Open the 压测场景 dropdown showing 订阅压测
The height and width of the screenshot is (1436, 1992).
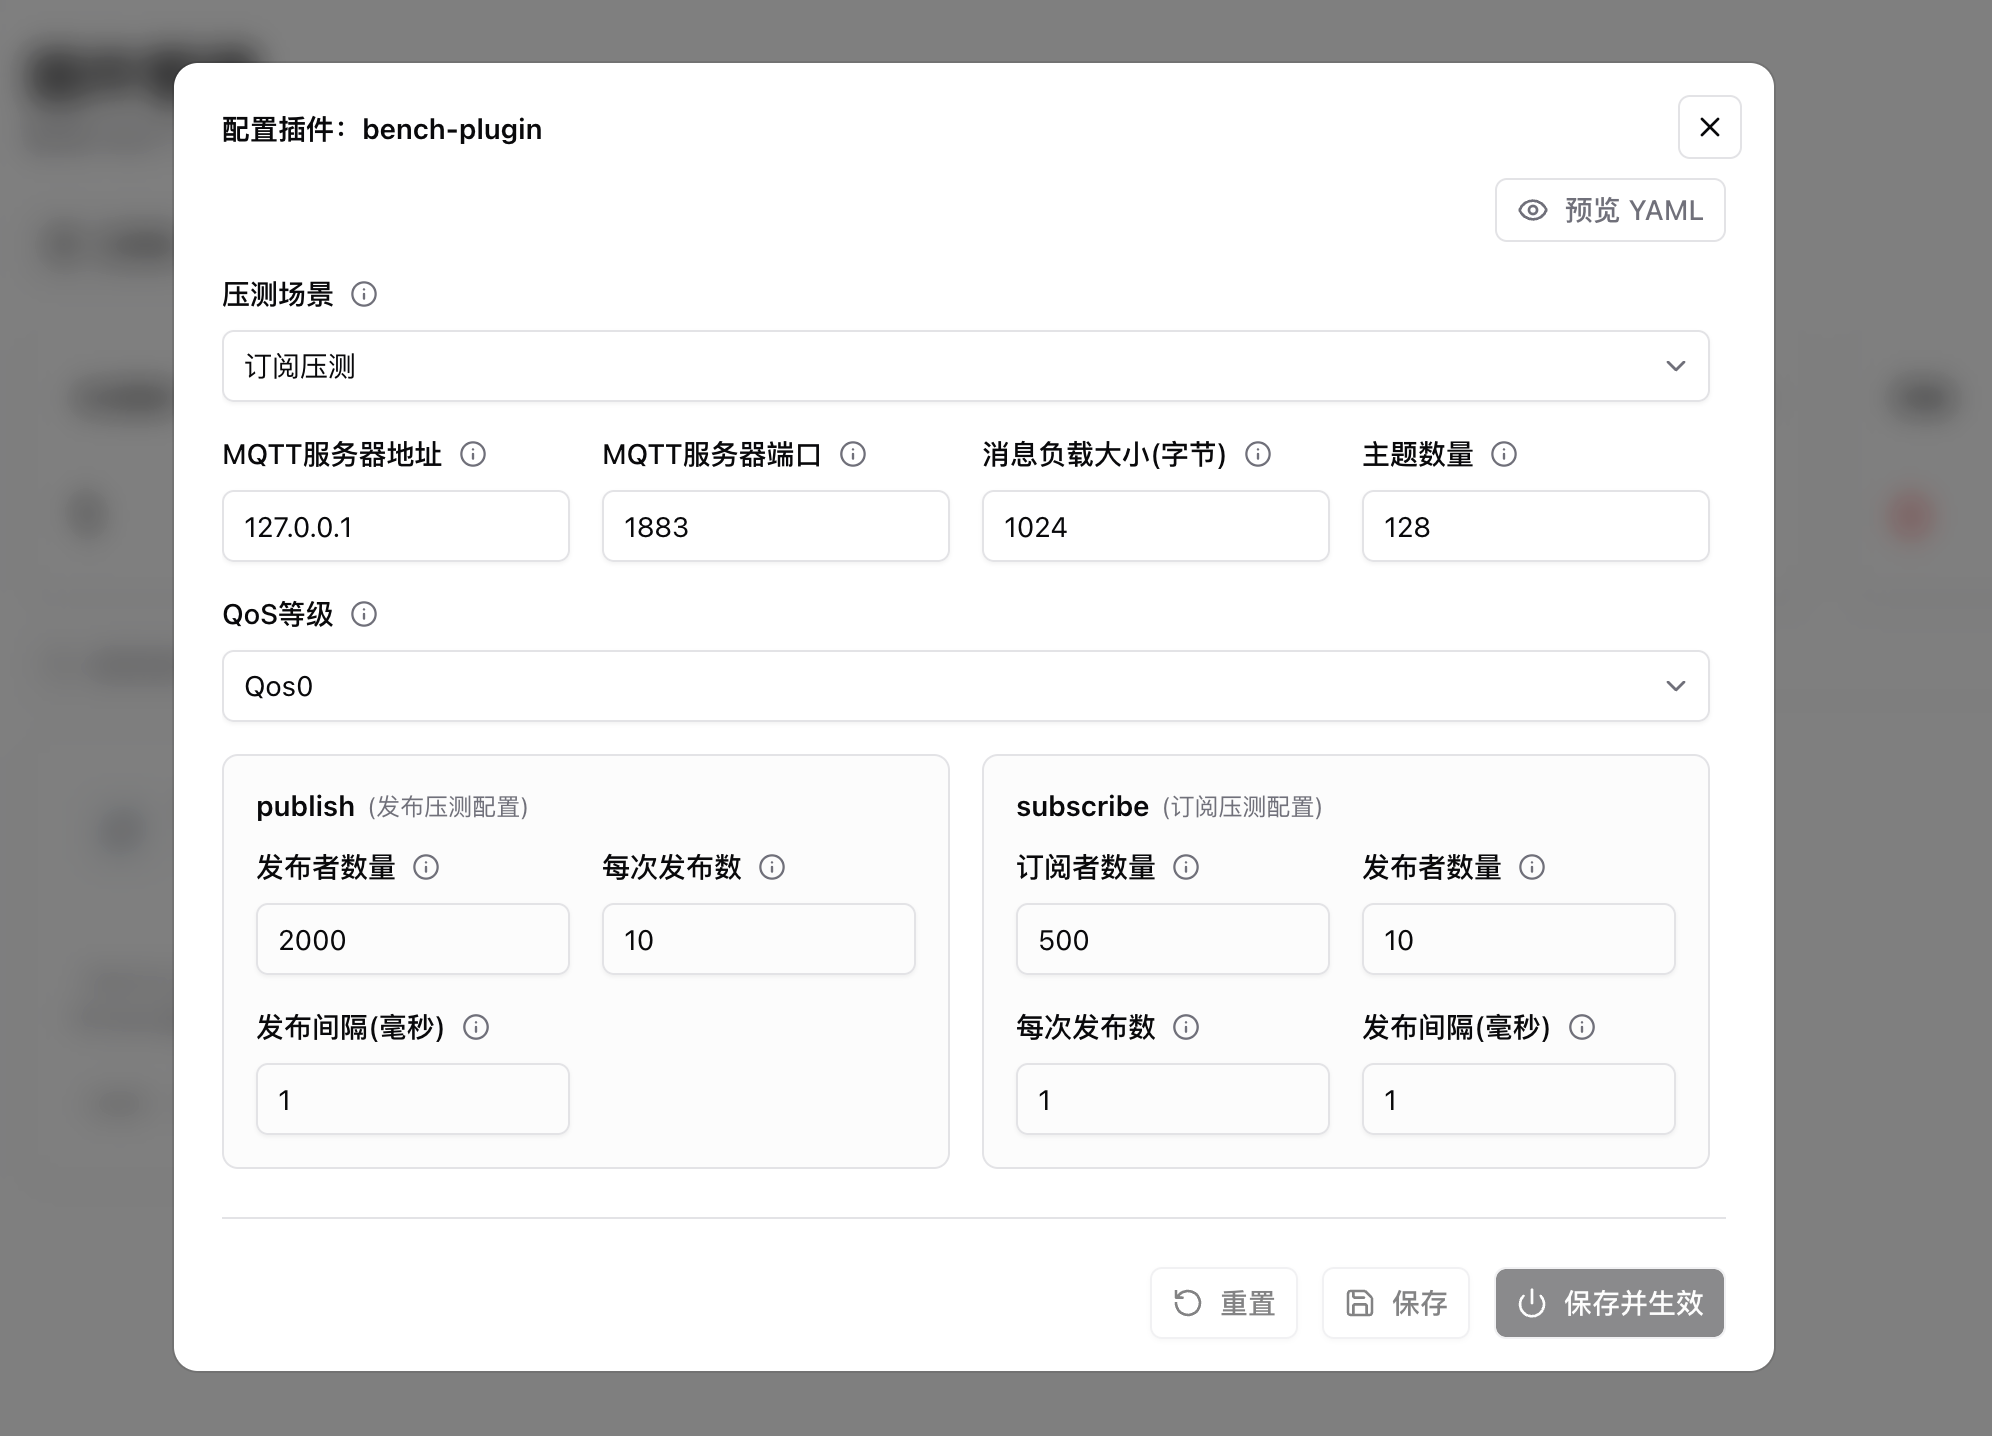(965, 366)
